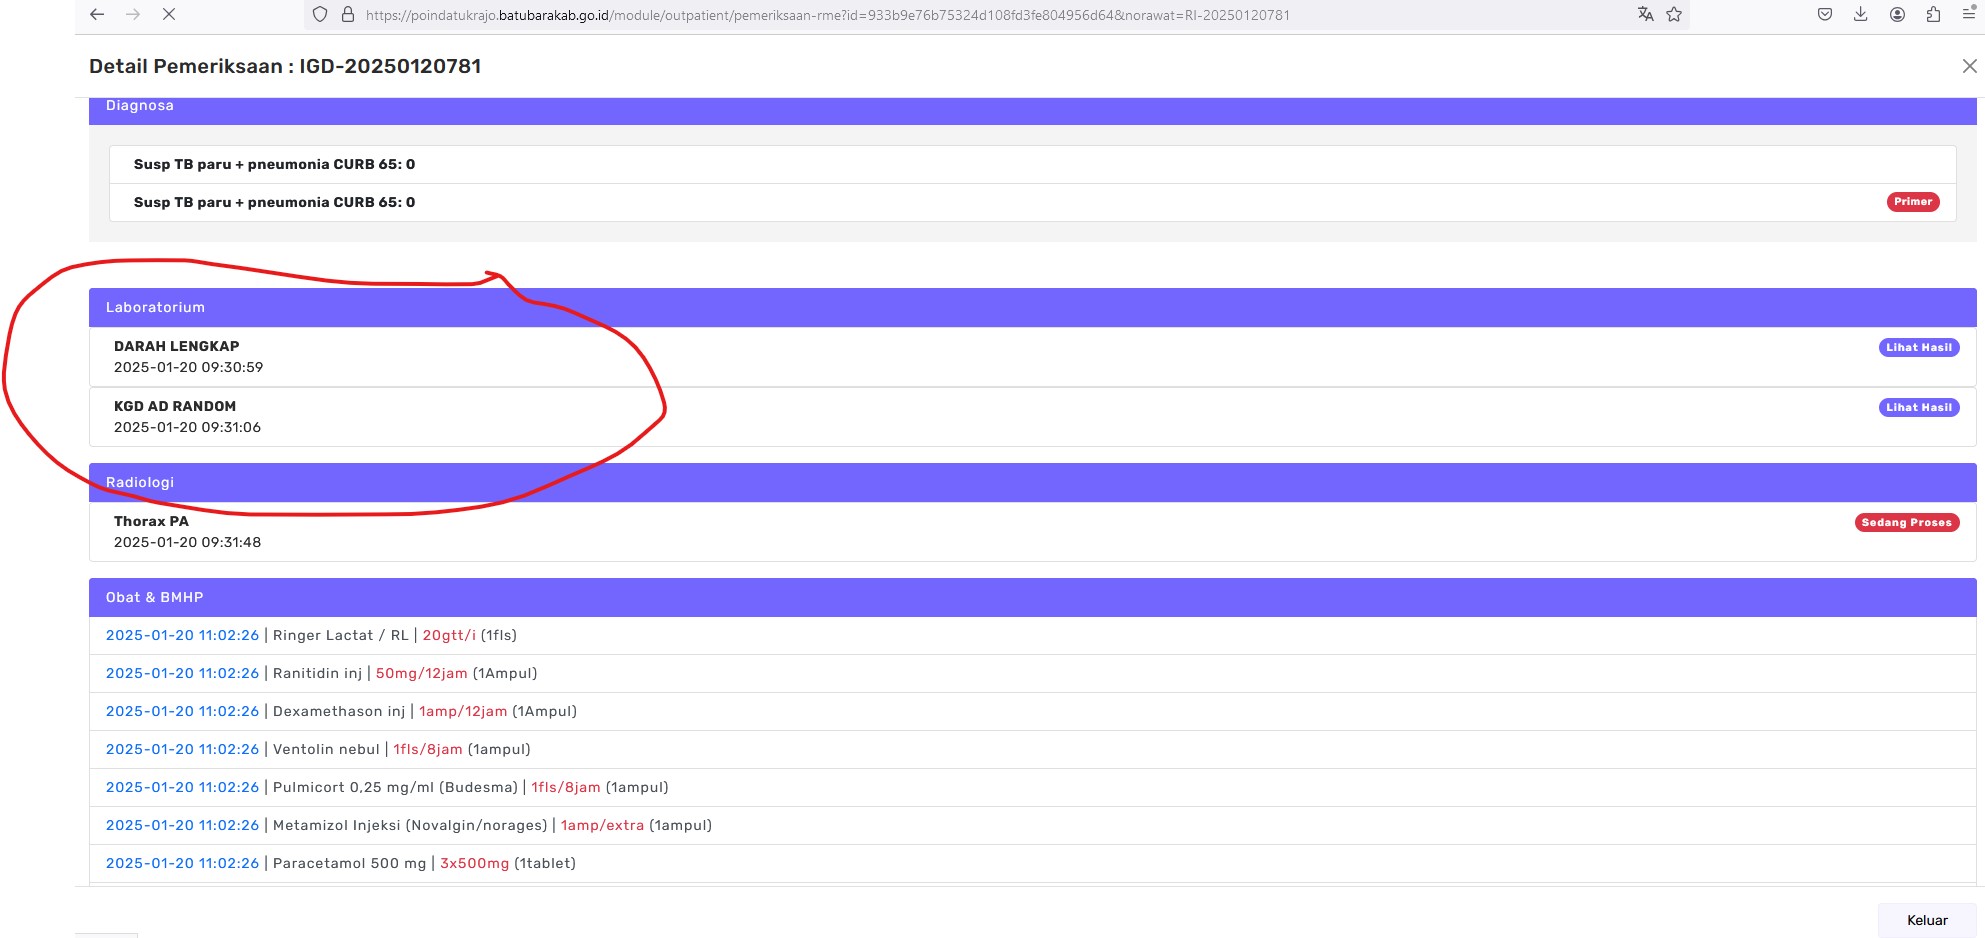Image resolution: width=1985 pixels, height=938 pixels.
Task: Open the extensions puzzle icon
Action: (x=1933, y=14)
